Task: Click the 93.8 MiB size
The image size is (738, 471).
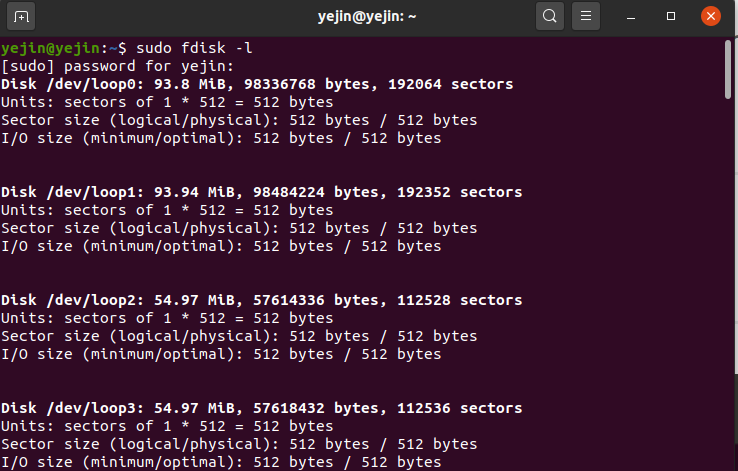Action: click(x=194, y=84)
